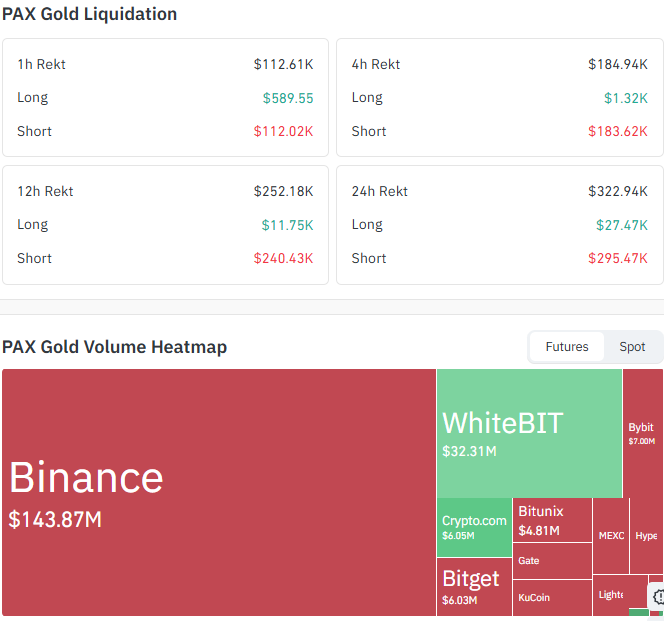Switch heatmap to Futures tab
The height and width of the screenshot is (621, 664).
click(567, 347)
